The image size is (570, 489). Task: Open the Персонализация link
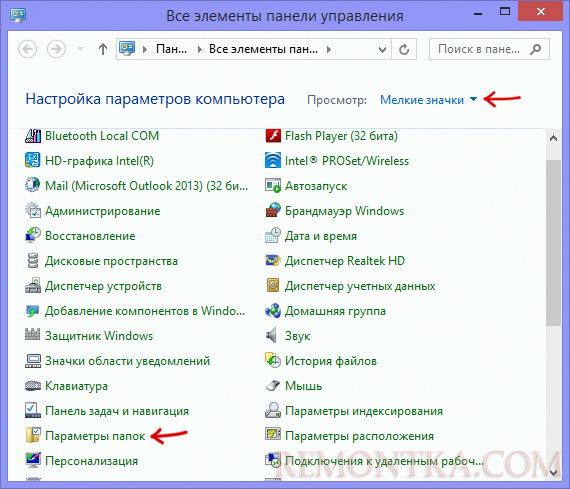pyautogui.click(x=91, y=461)
